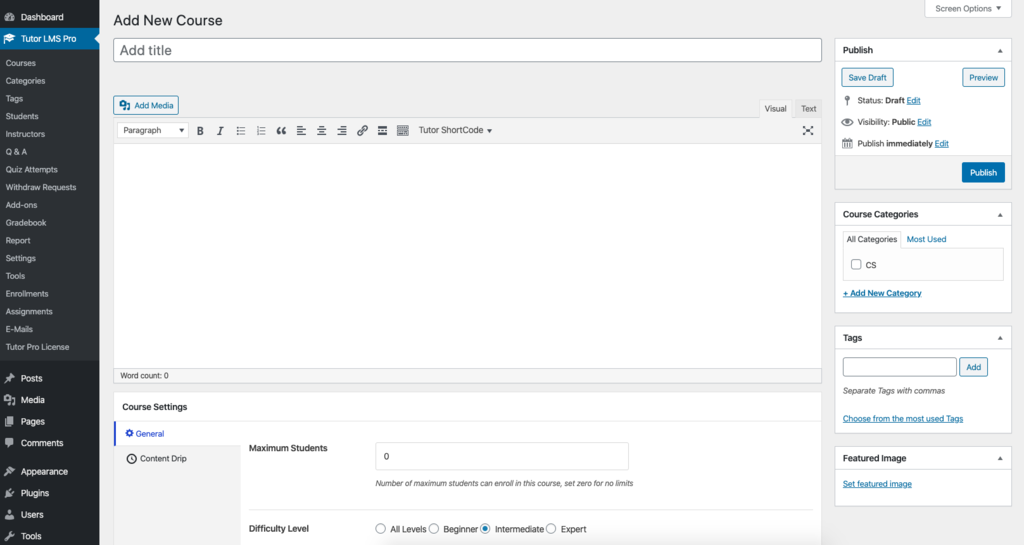Add a blockquote with quote icon
The image size is (1024, 545).
281,131
